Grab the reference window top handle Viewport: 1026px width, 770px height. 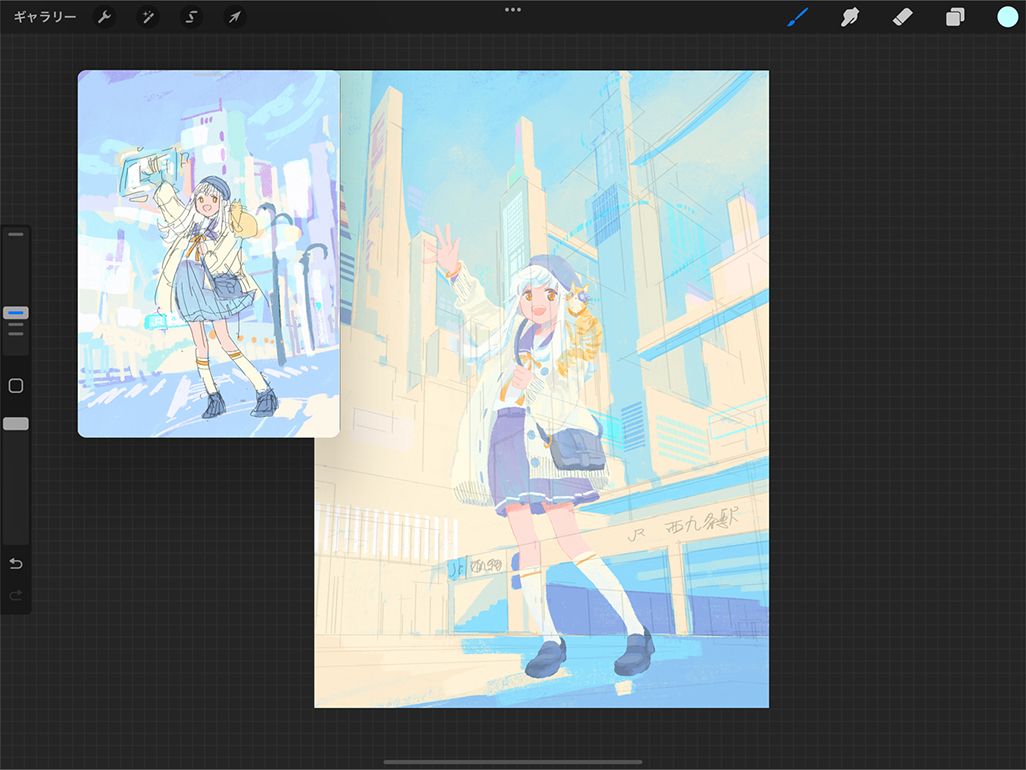209,75
